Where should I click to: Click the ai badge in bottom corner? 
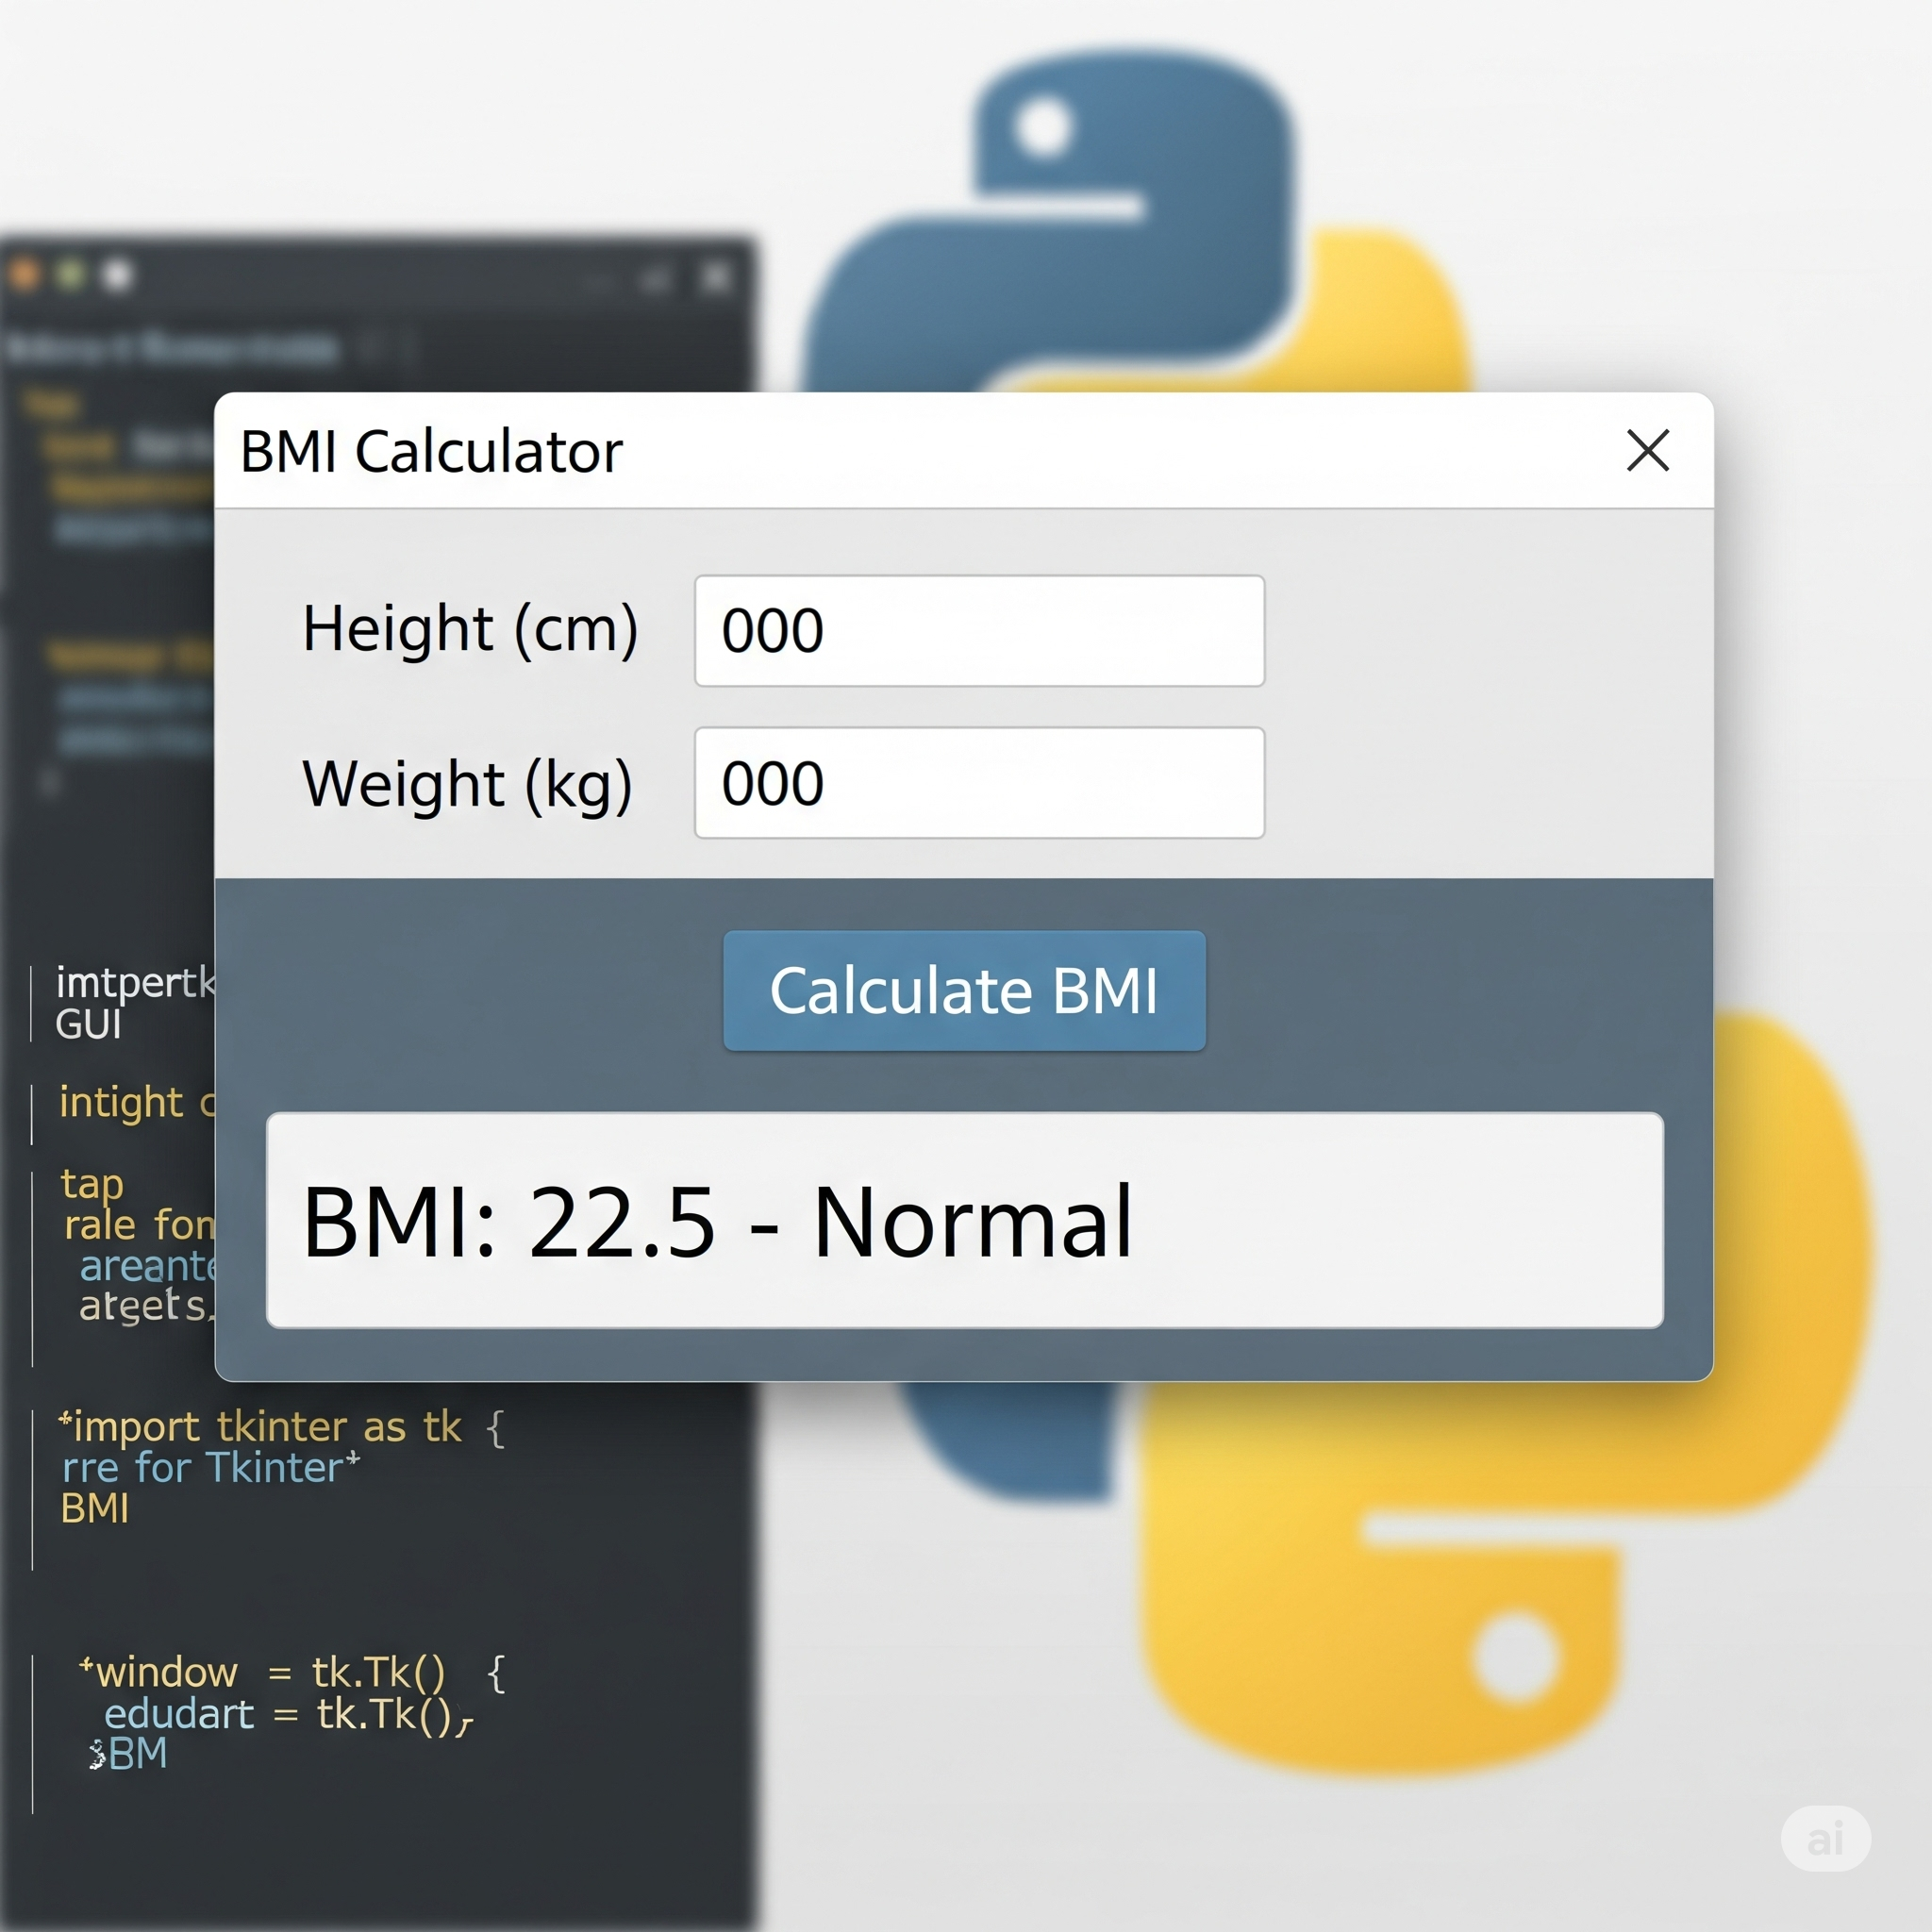pyautogui.click(x=1825, y=1838)
